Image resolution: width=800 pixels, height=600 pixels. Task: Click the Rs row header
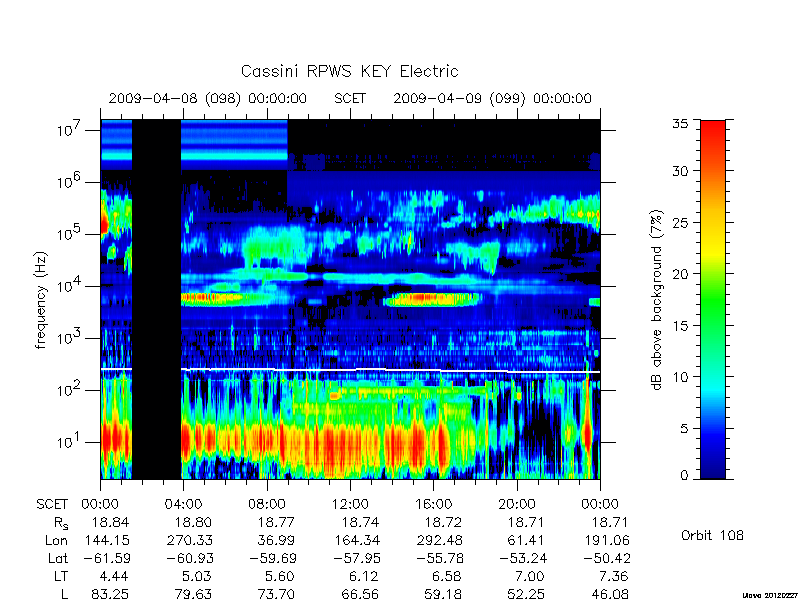60,523
